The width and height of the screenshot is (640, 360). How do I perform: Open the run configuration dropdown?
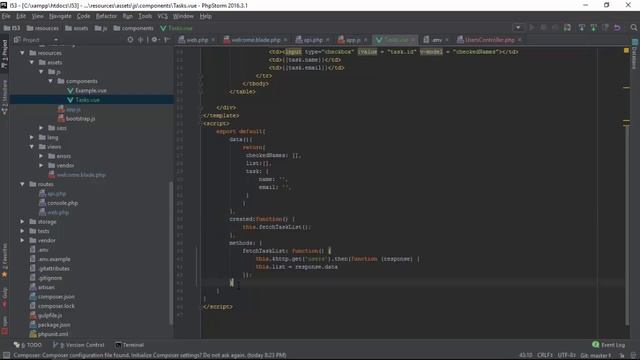pyautogui.click(x=518, y=28)
